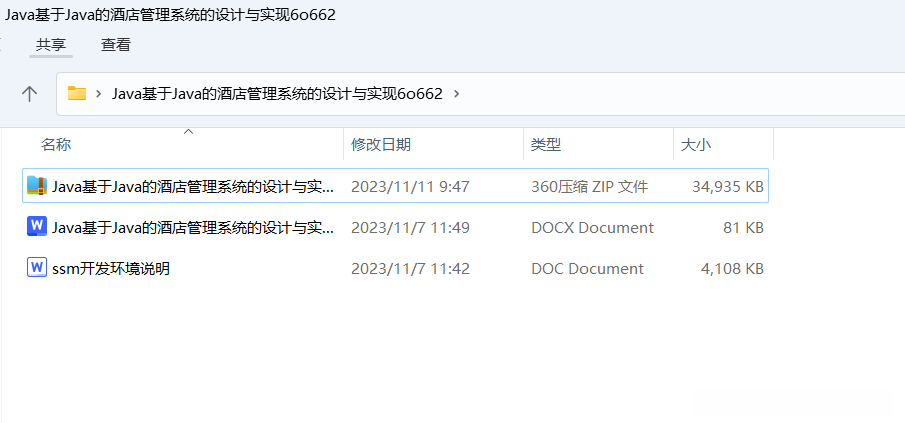Click the yellow folder icon in address bar
The image size is (905, 423).
(77, 93)
